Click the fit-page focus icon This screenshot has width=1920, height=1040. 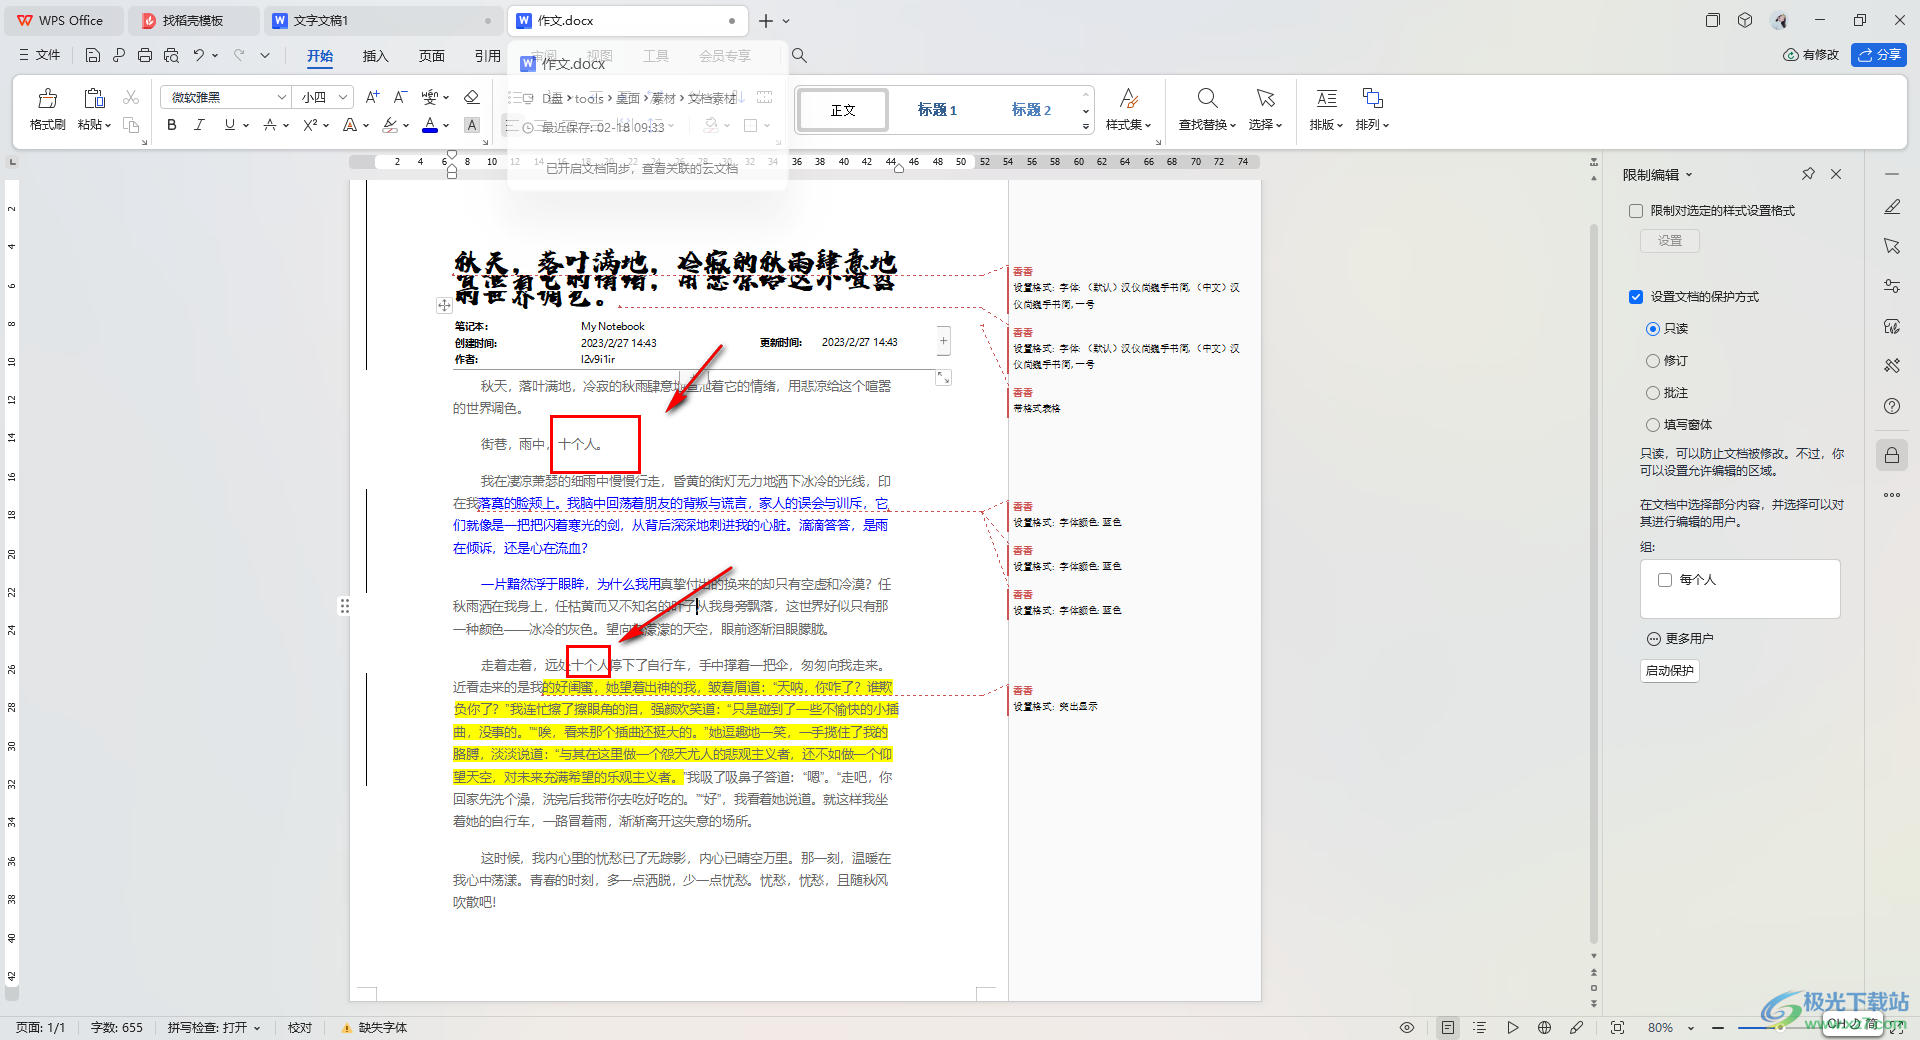point(1617,1027)
